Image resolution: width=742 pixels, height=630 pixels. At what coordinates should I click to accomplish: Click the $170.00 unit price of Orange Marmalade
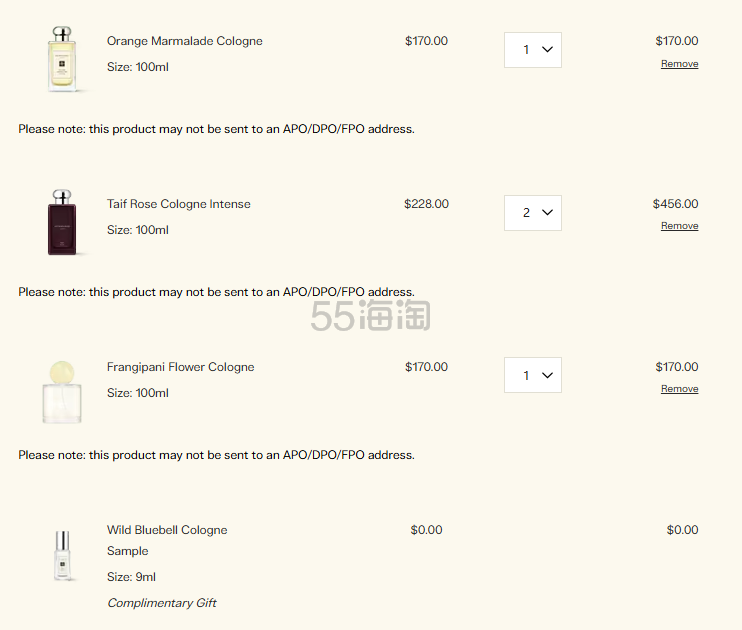point(426,41)
